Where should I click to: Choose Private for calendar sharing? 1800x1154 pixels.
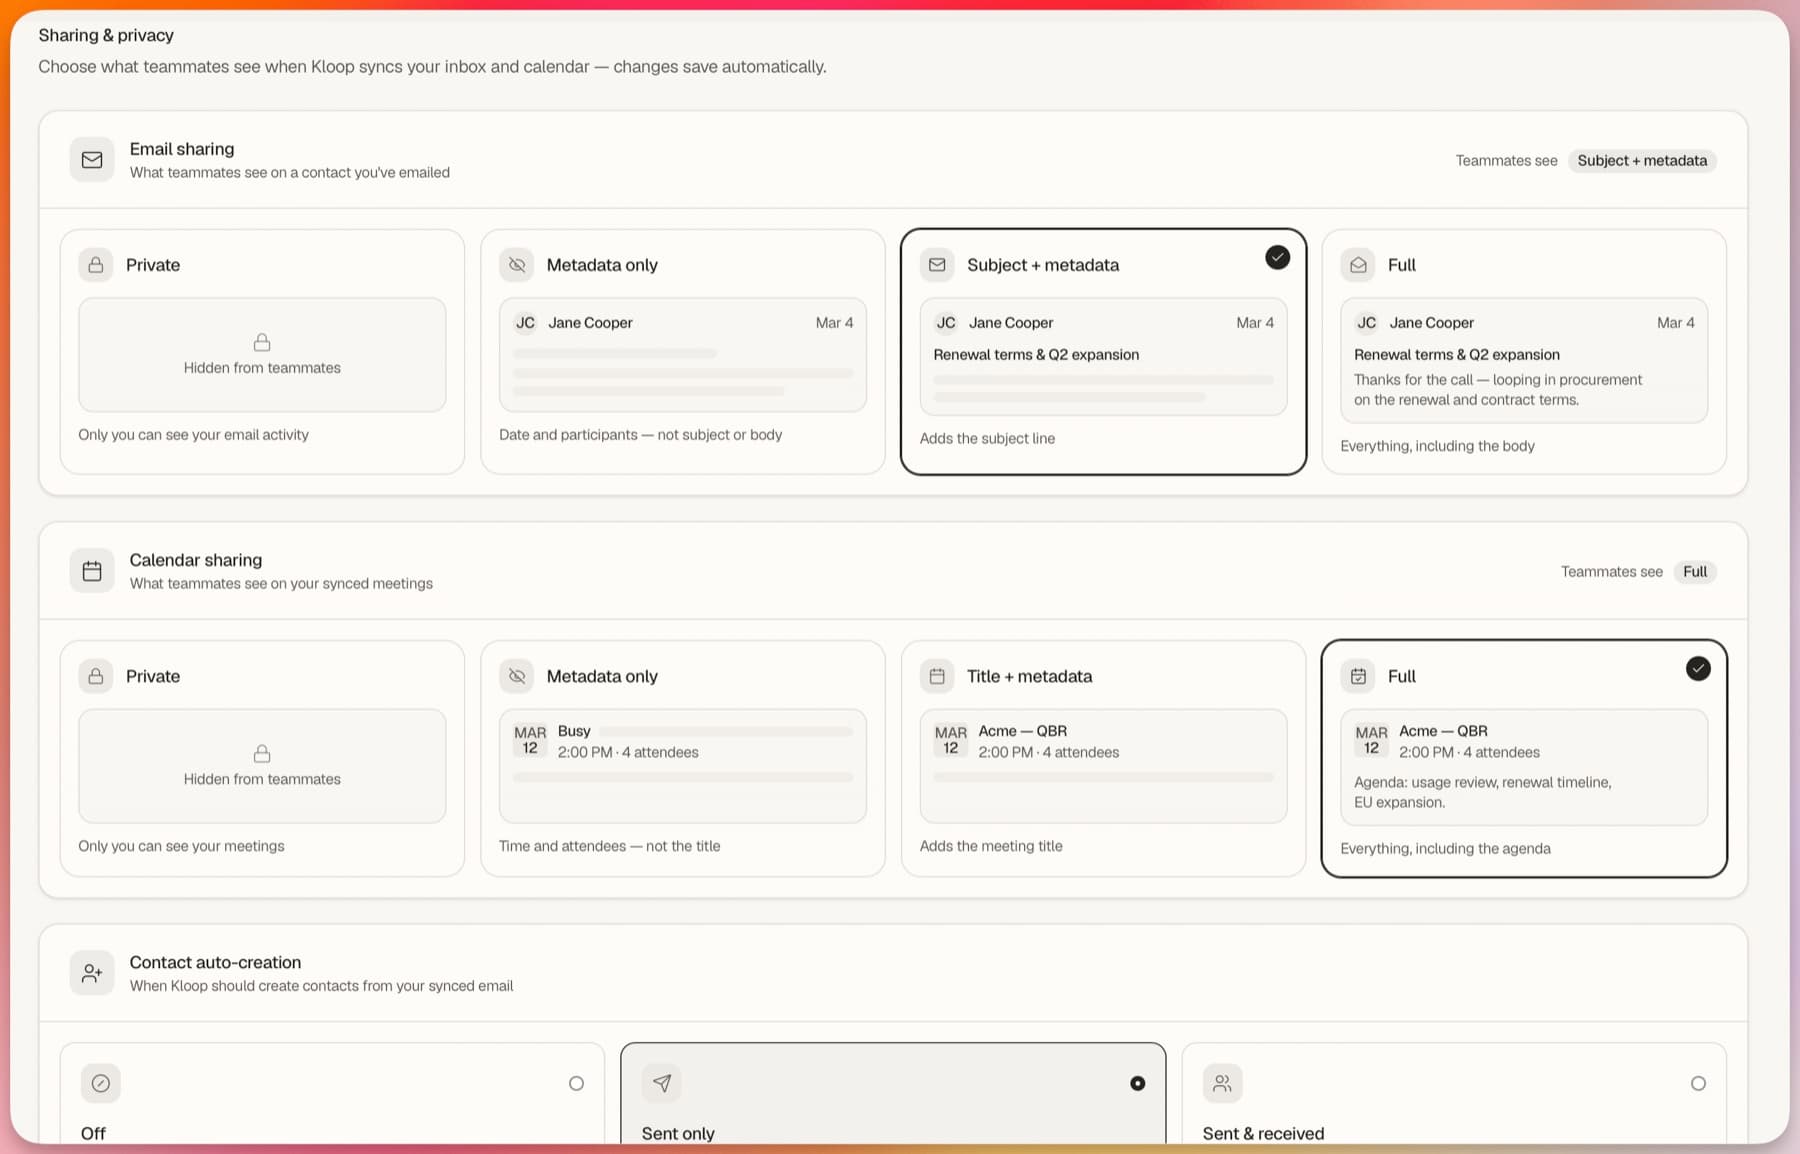pyautogui.click(x=262, y=759)
